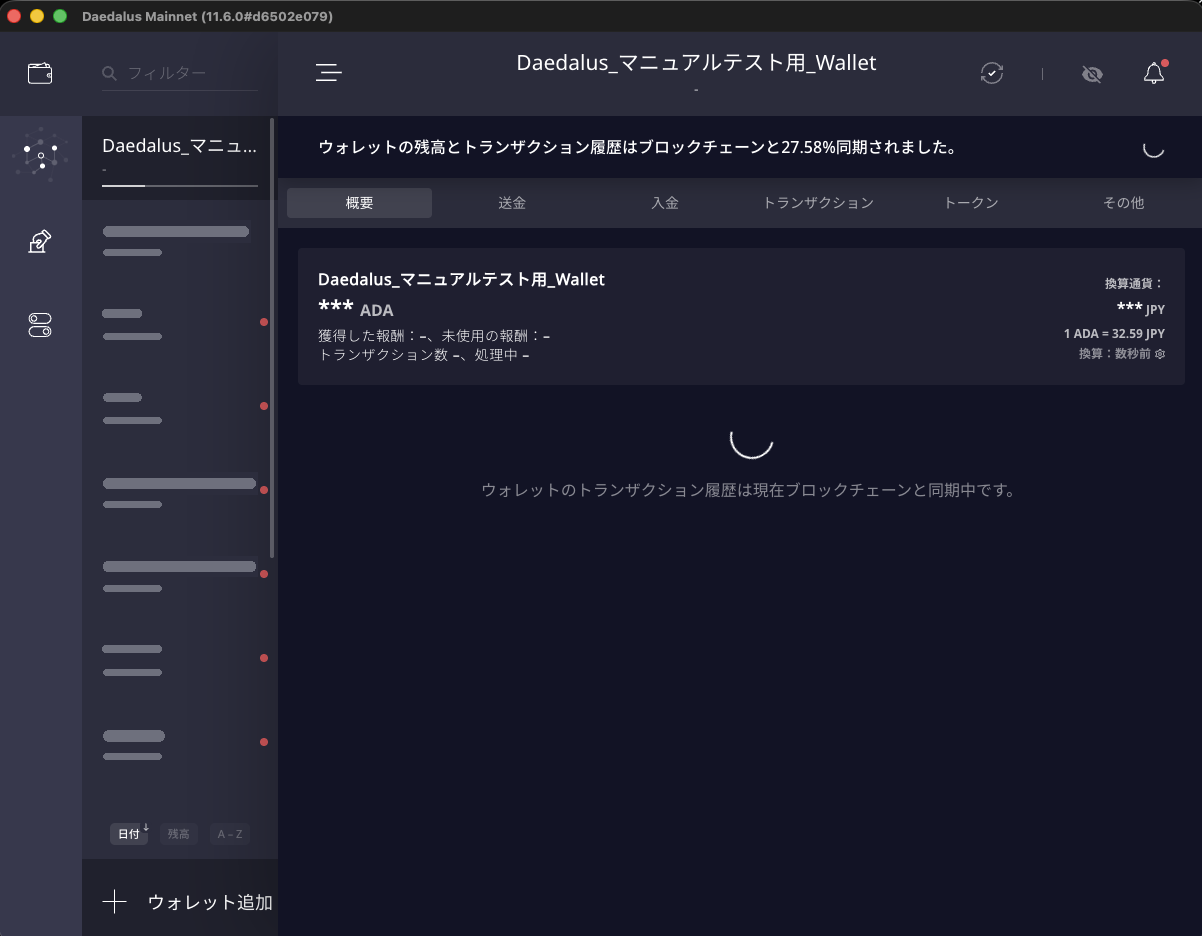
Task: Open the notifications bell
Action: pos(1154,73)
